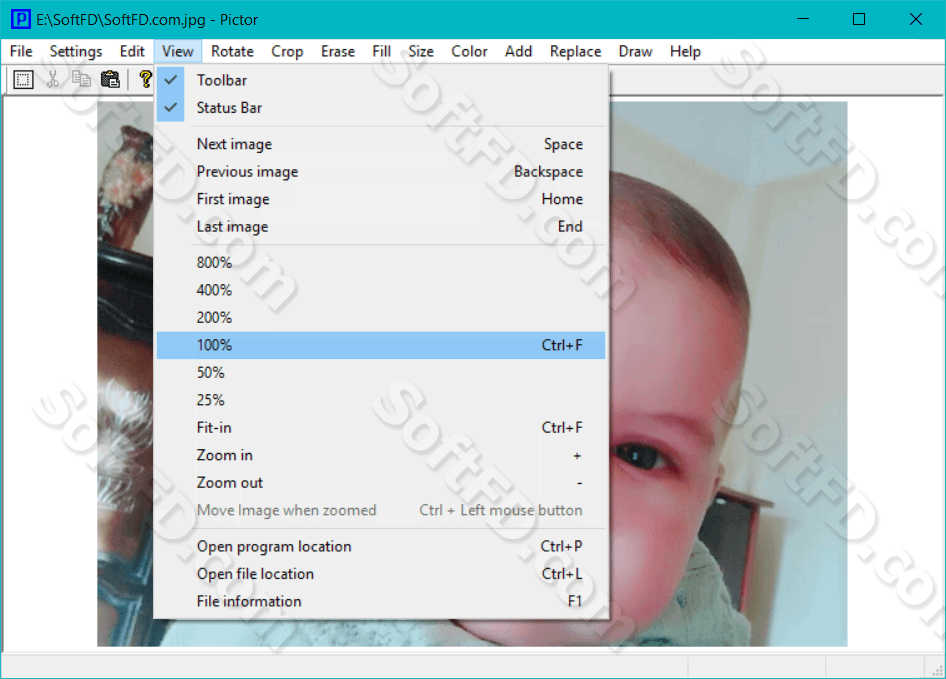
Task: Set zoom to 50%
Action: (x=381, y=373)
